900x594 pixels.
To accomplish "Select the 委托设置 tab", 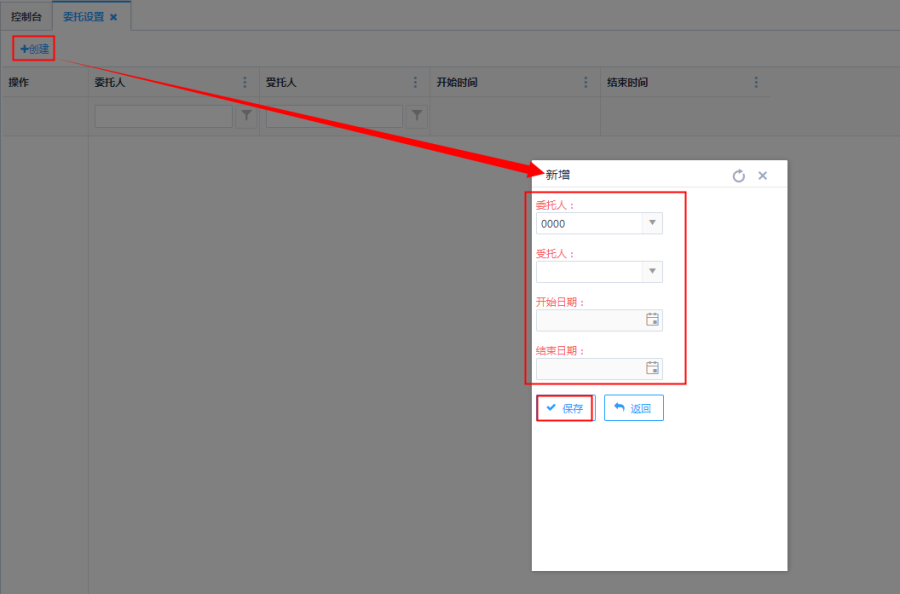I will pos(83,17).
